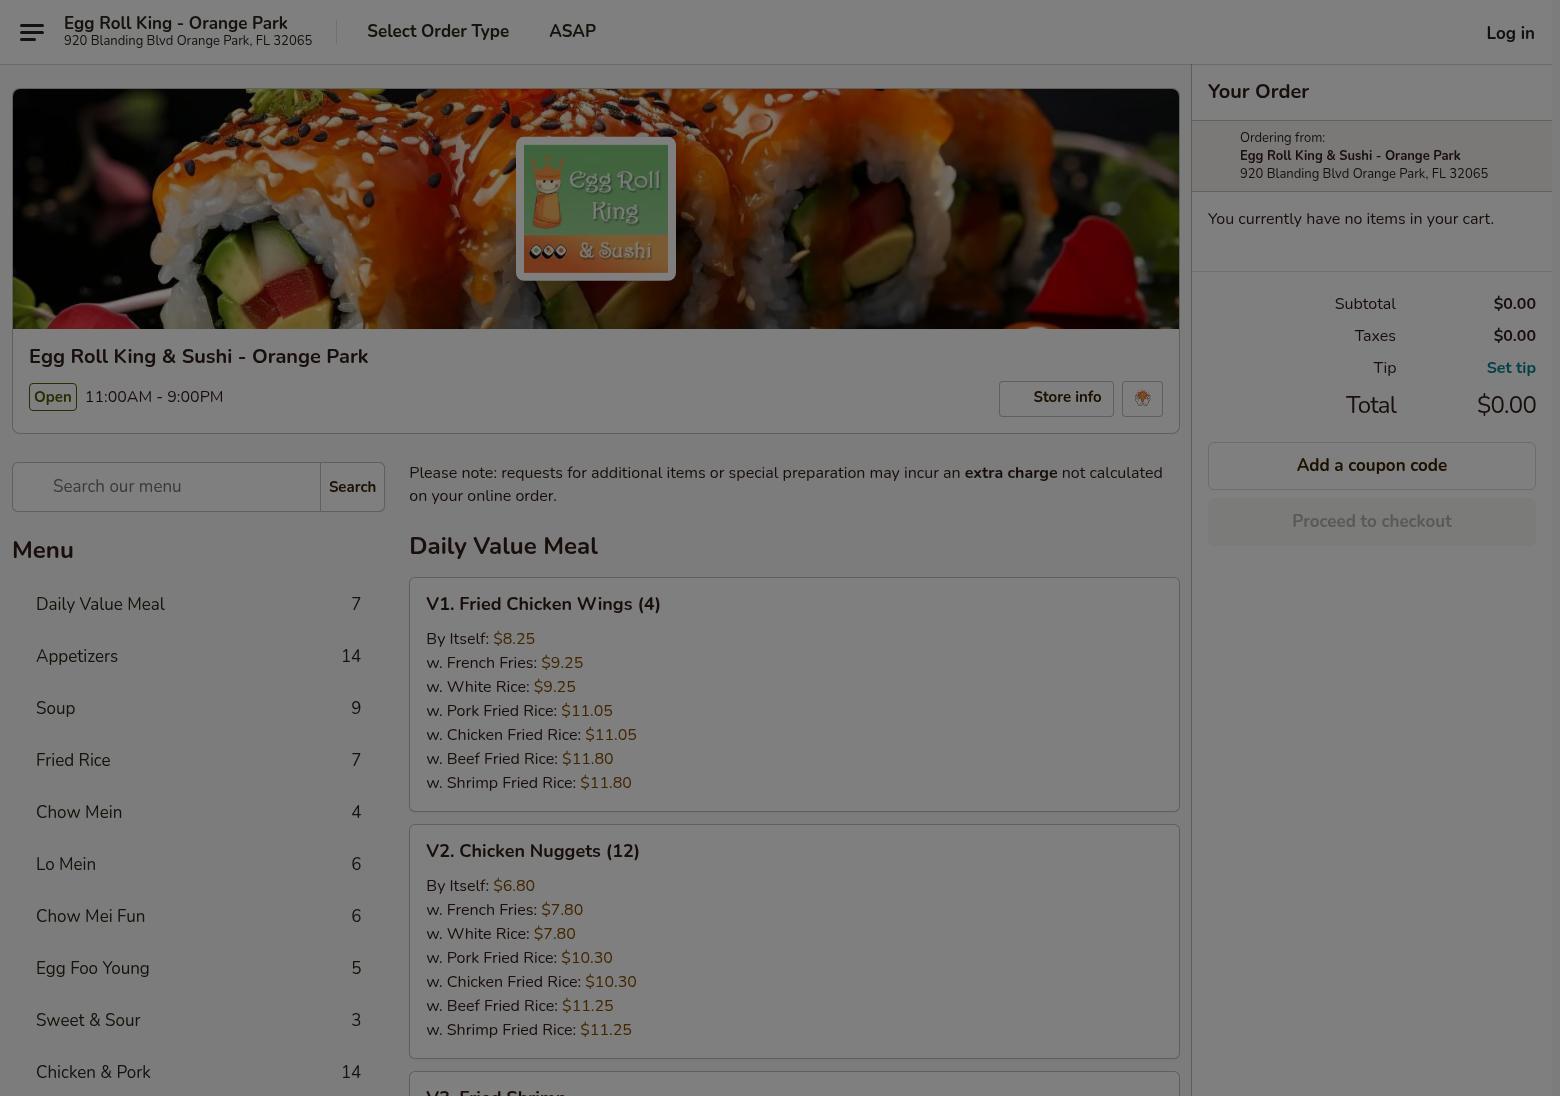The image size is (1560, 1096).
Task: Go to Daily Value Meal category
Action: point(198,604)
